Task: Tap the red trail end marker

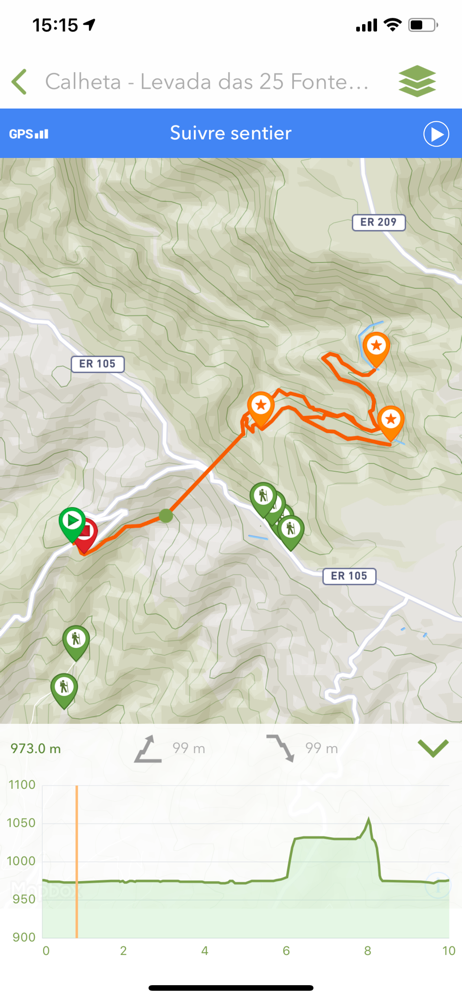Action: pos(86,536)
